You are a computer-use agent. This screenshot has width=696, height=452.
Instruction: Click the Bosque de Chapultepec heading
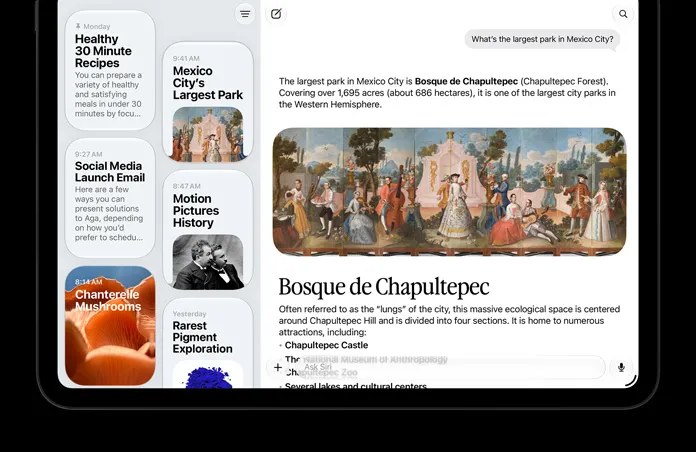coord(384,286)
